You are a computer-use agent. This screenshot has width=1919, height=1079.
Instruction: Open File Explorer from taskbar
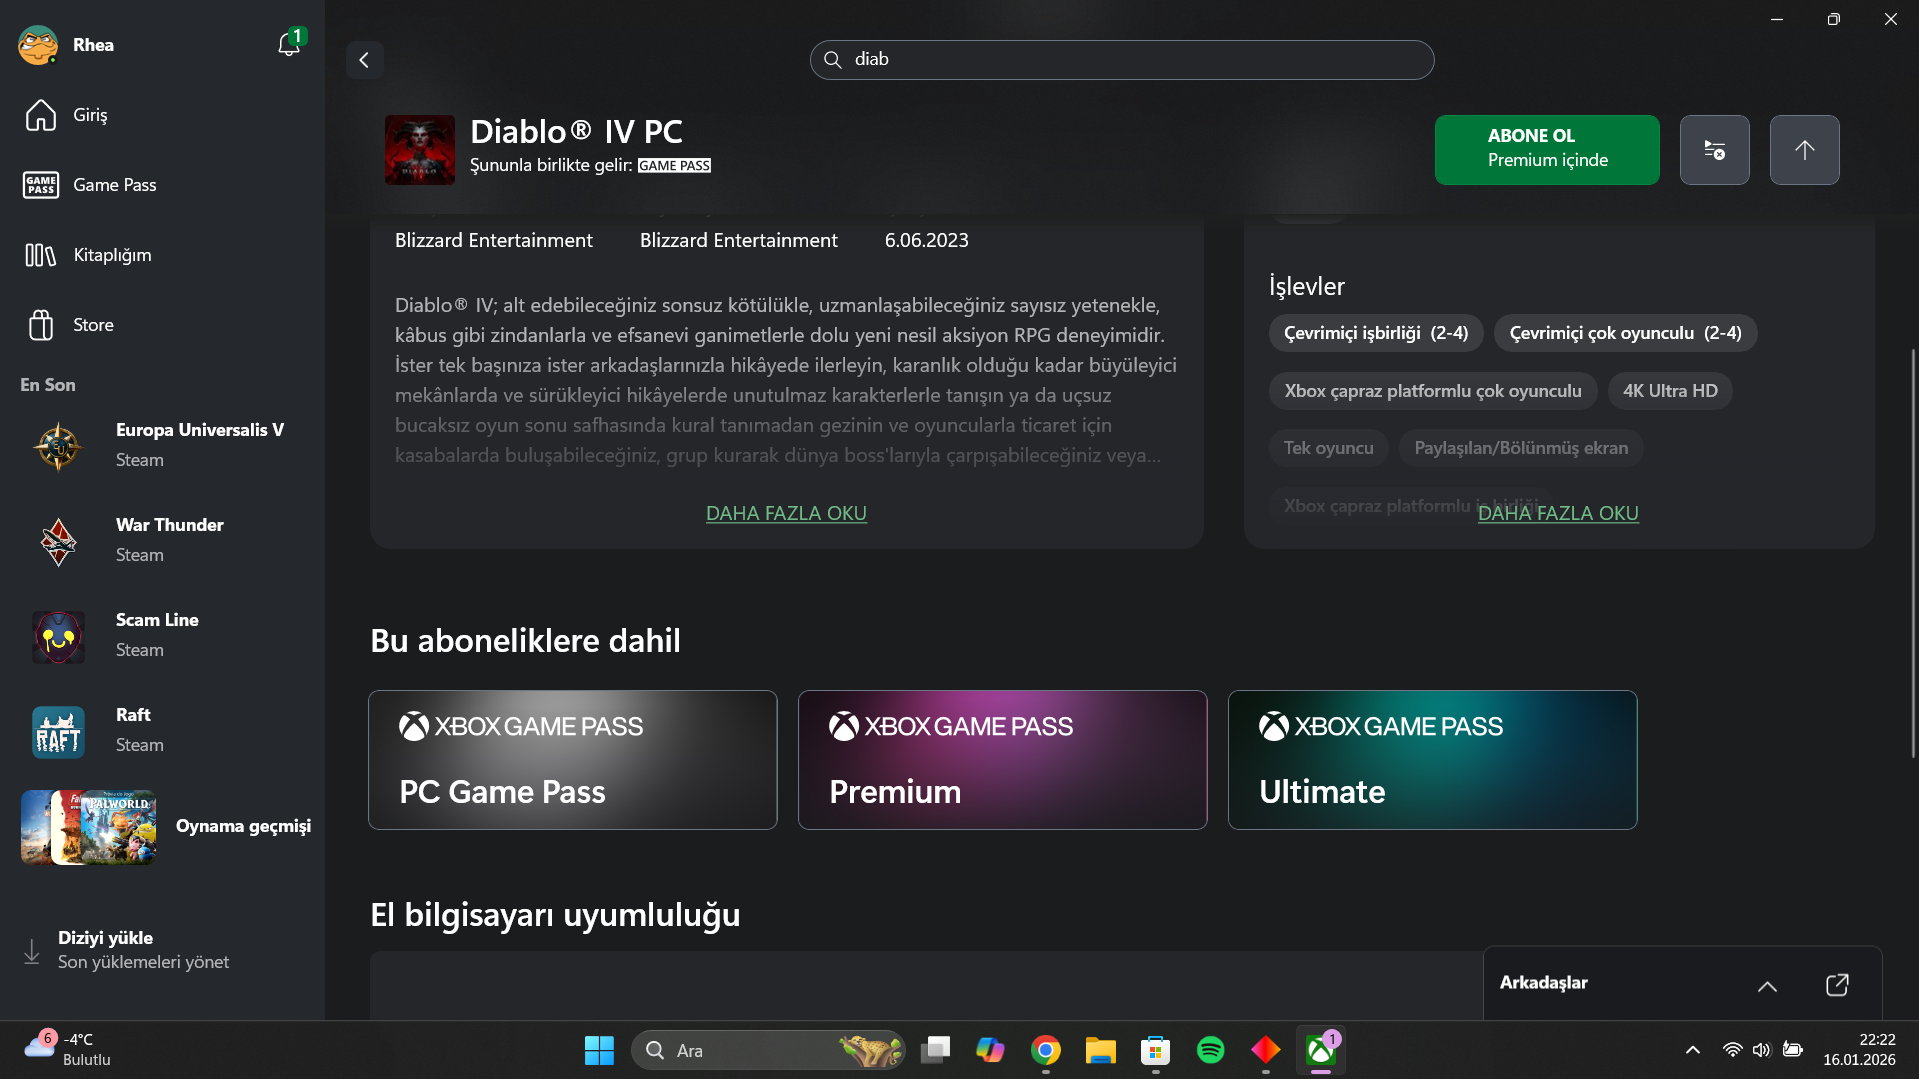click(x=1100, y=1050)
